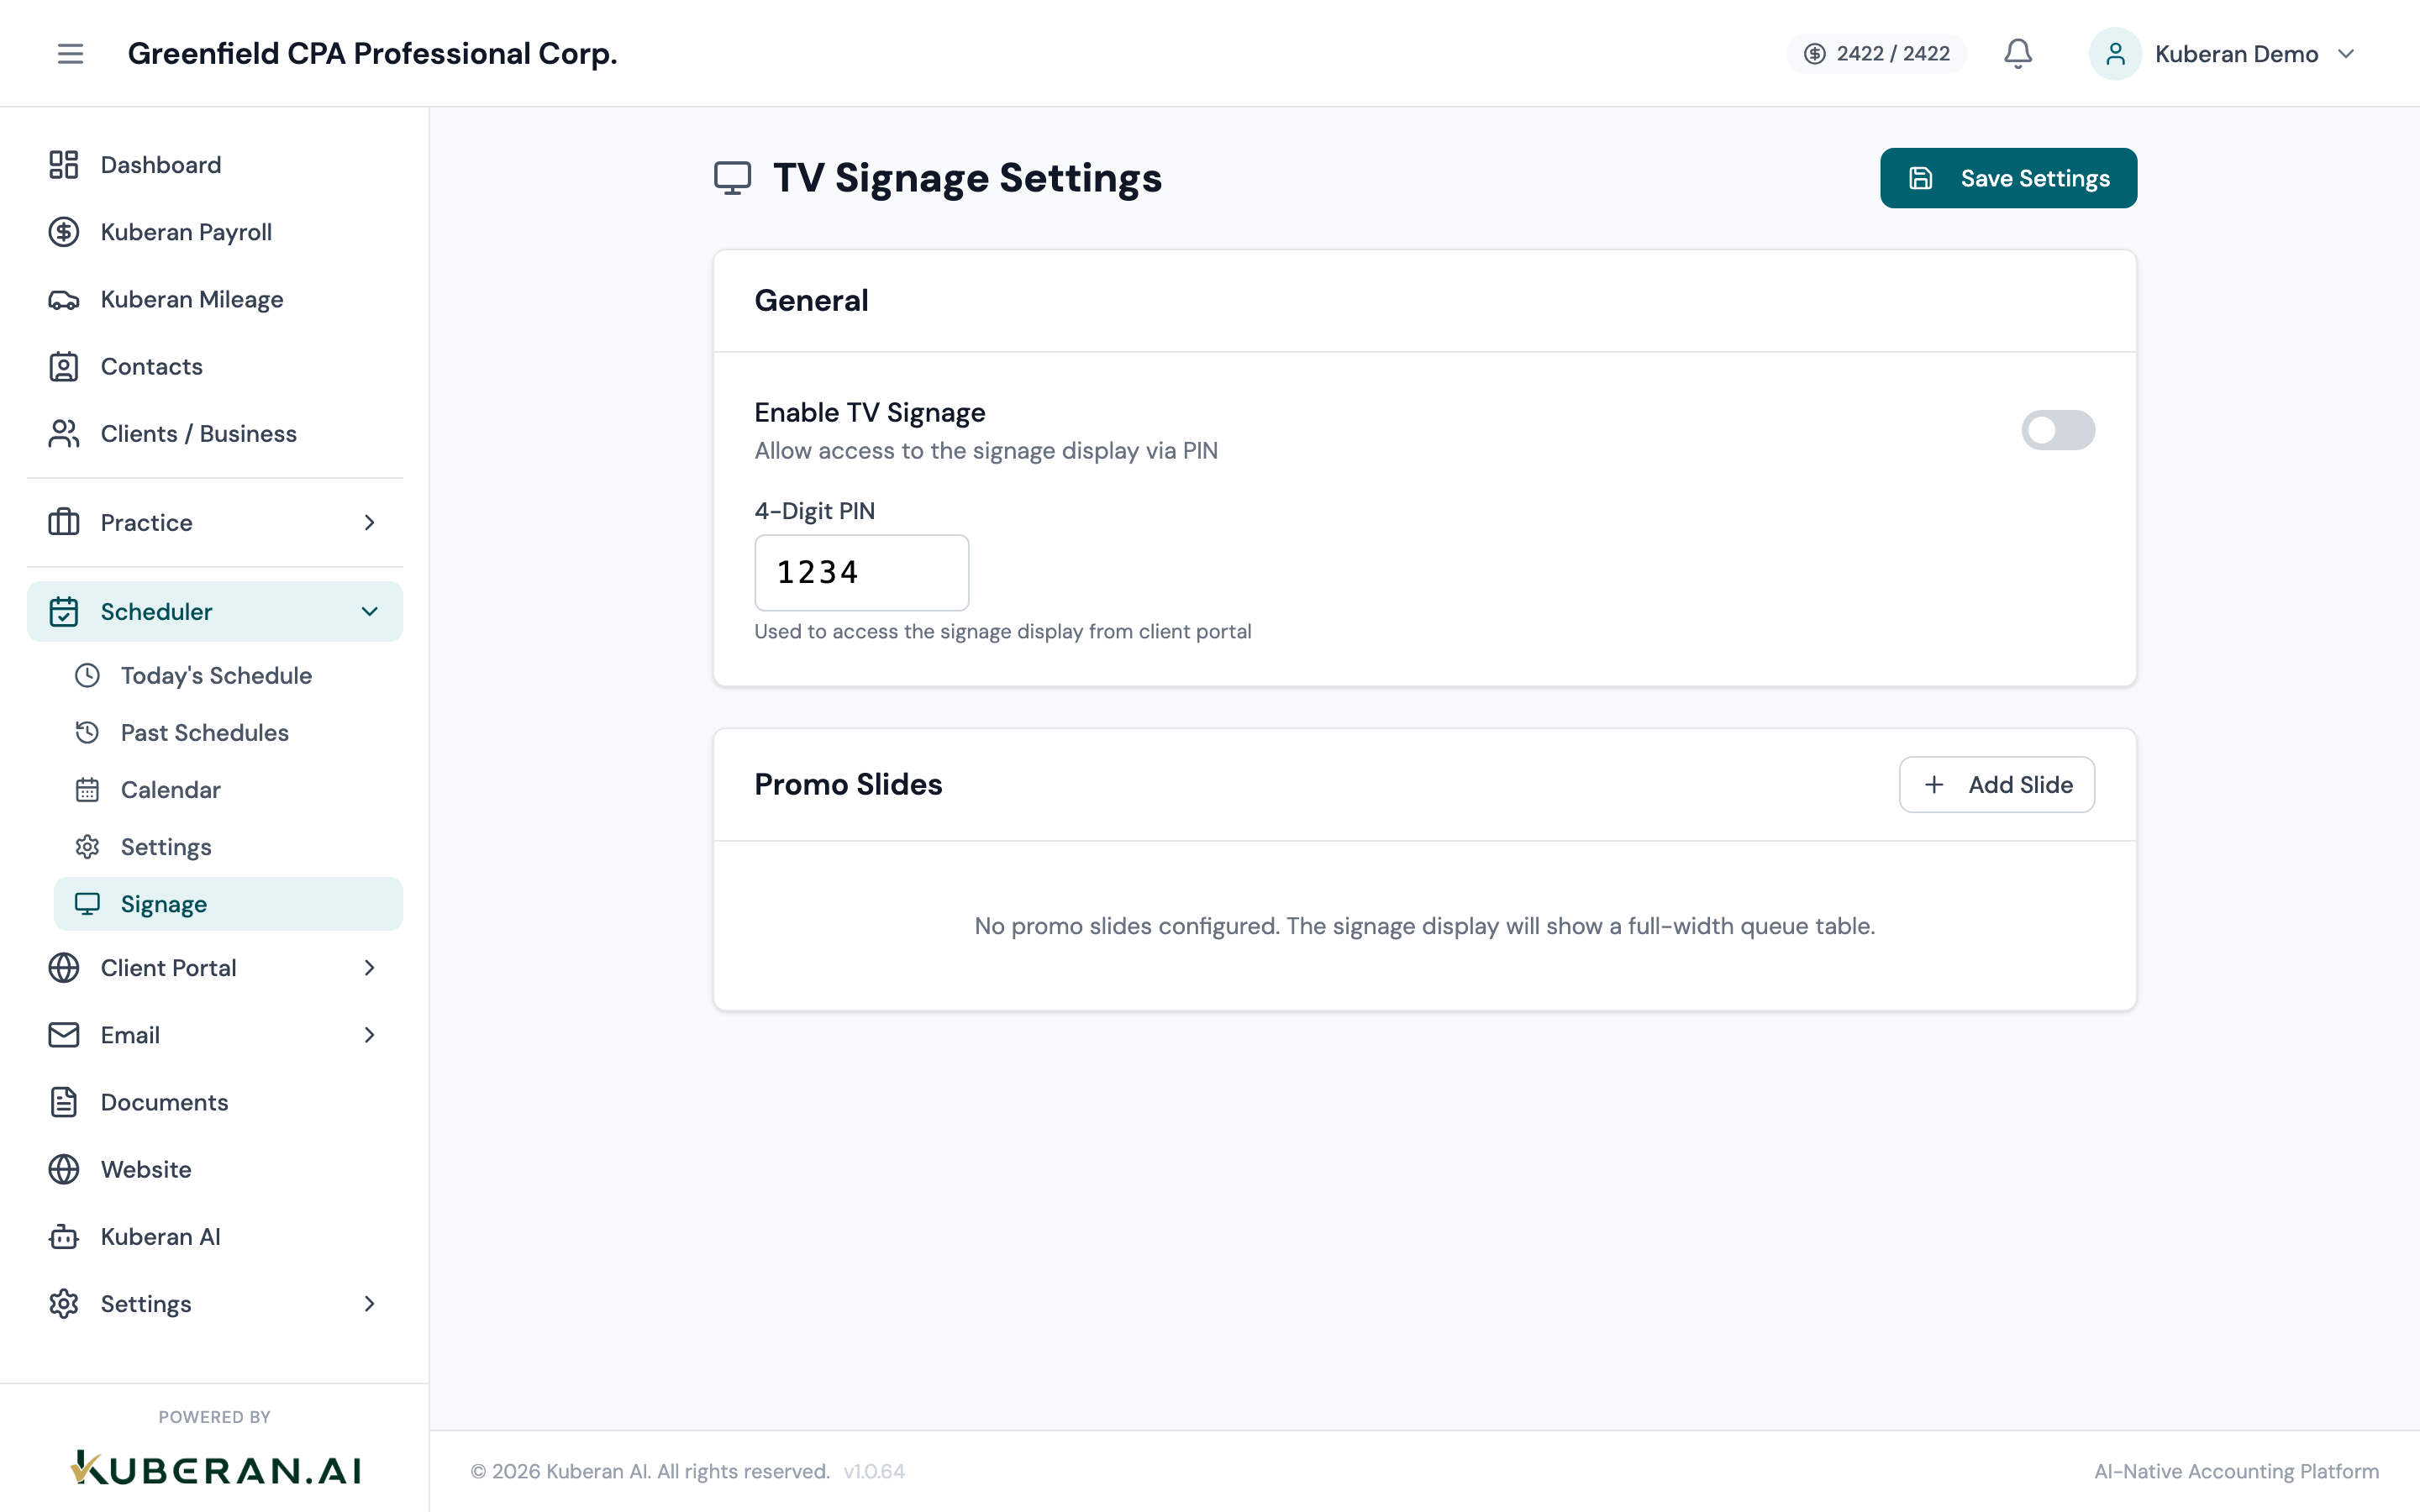The width and height of the screenshot is (2420, 1512).
Task: Click the bottom Settings gear icon
Action: [x=64, y=1304]
